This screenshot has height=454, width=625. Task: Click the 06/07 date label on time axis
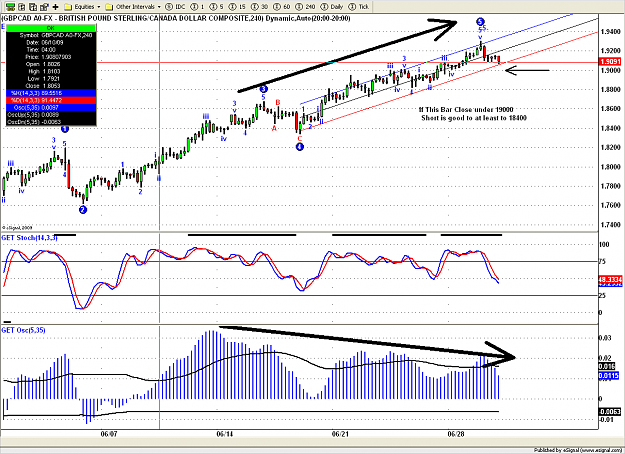pyautogui.click(x=108, y=434)
